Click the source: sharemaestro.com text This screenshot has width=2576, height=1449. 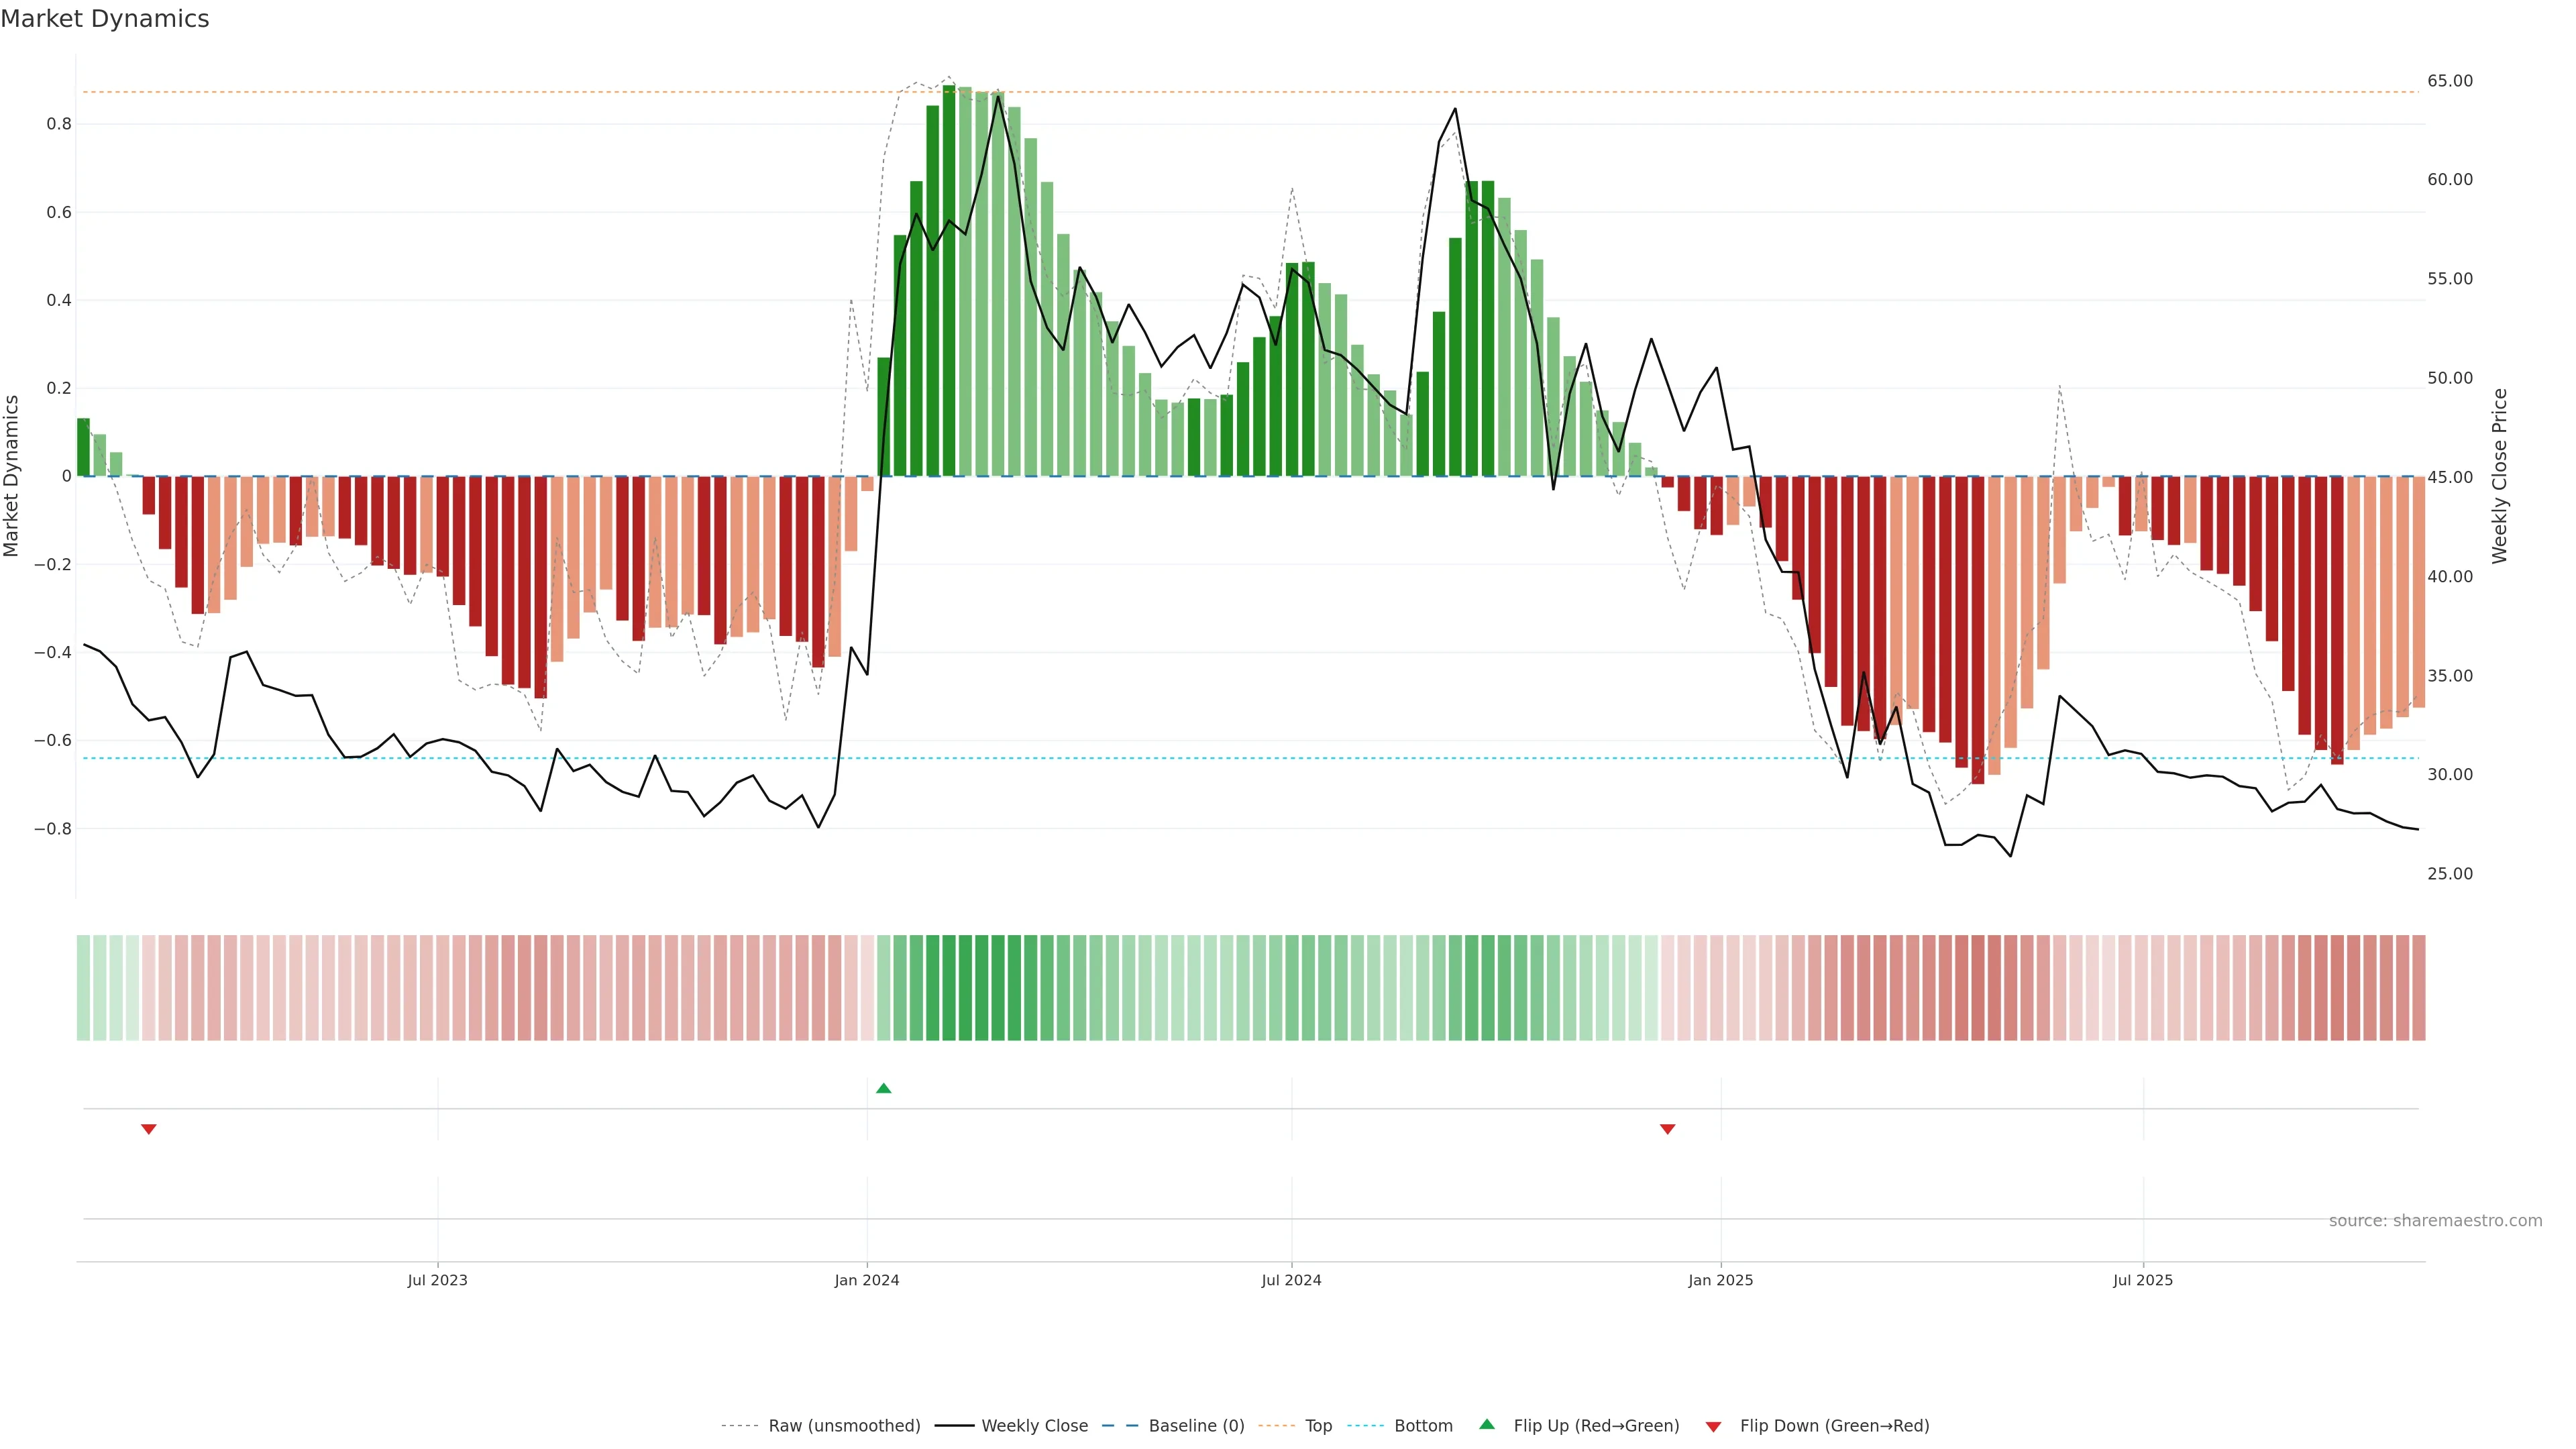click(2435, 1221)
